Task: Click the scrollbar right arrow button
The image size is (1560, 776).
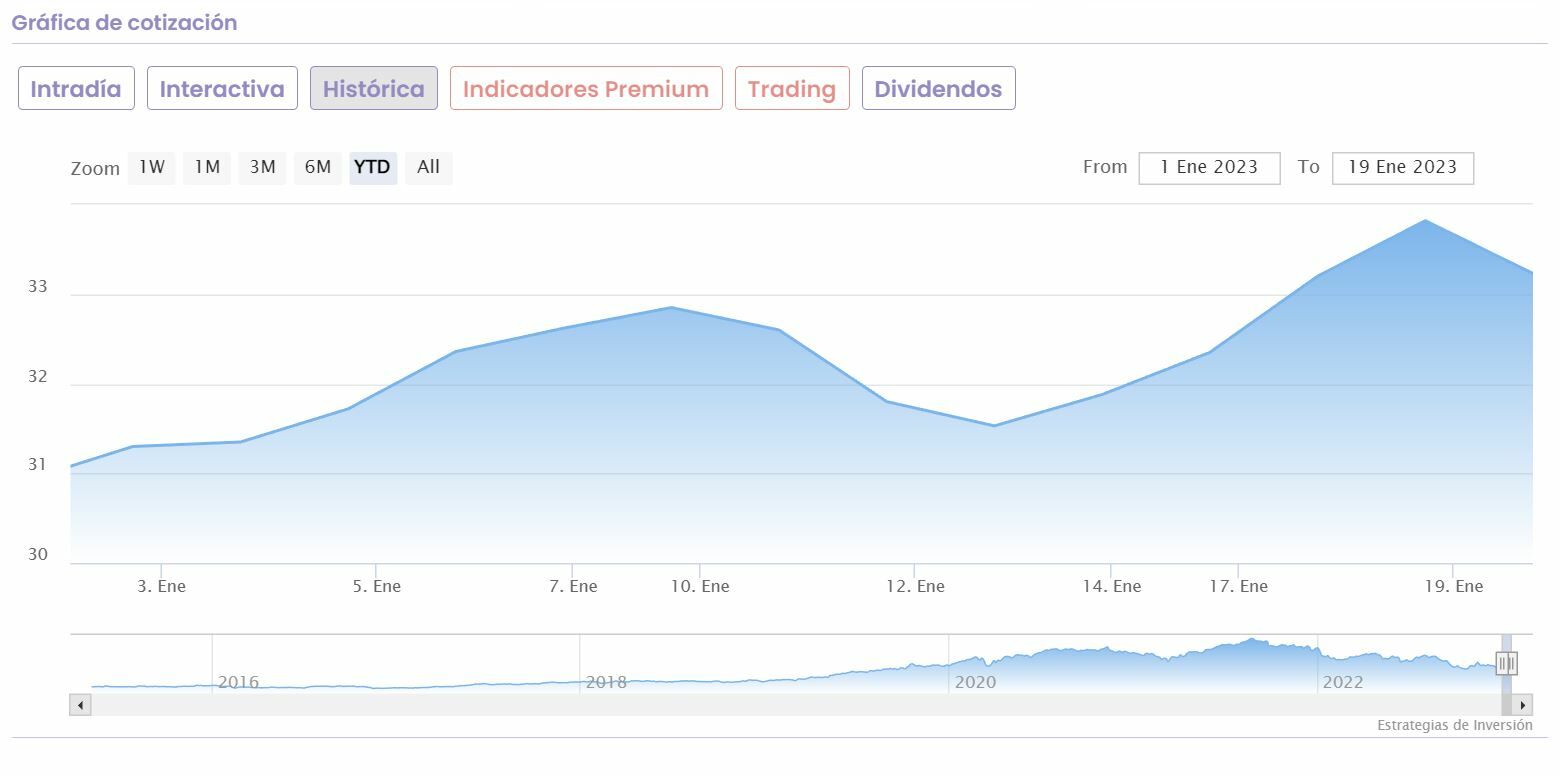Action: tap(1522, 706)
